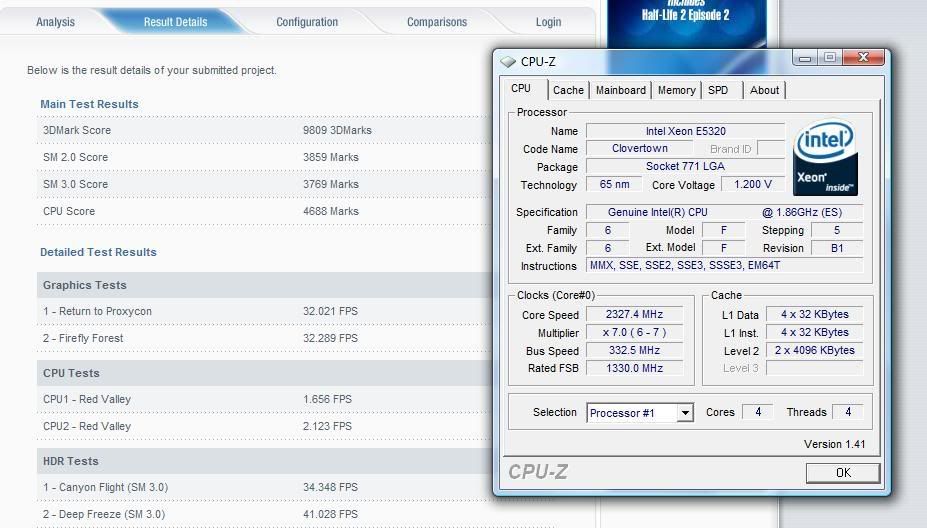Viewport: 927px width, 528px height.
Task: Click the SM 2.0 Score row
Action: click(264, 157)
